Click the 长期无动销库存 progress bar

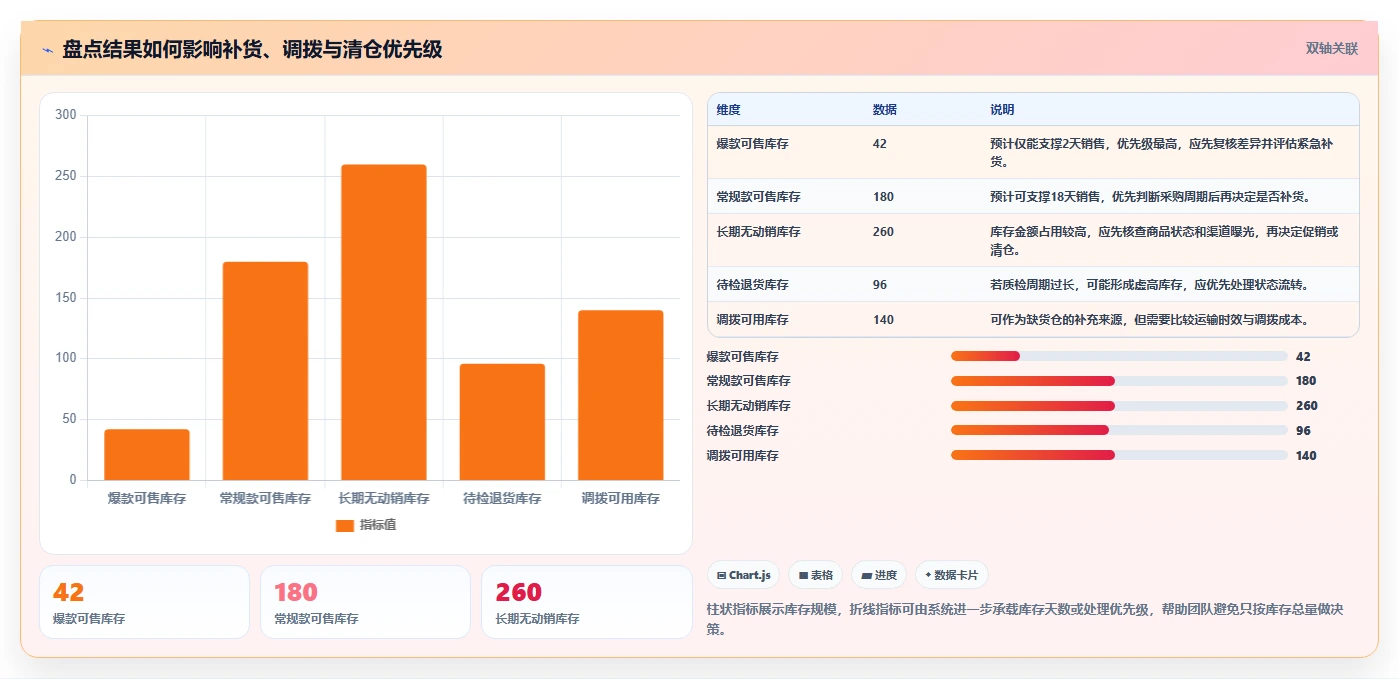[1119, 406]
